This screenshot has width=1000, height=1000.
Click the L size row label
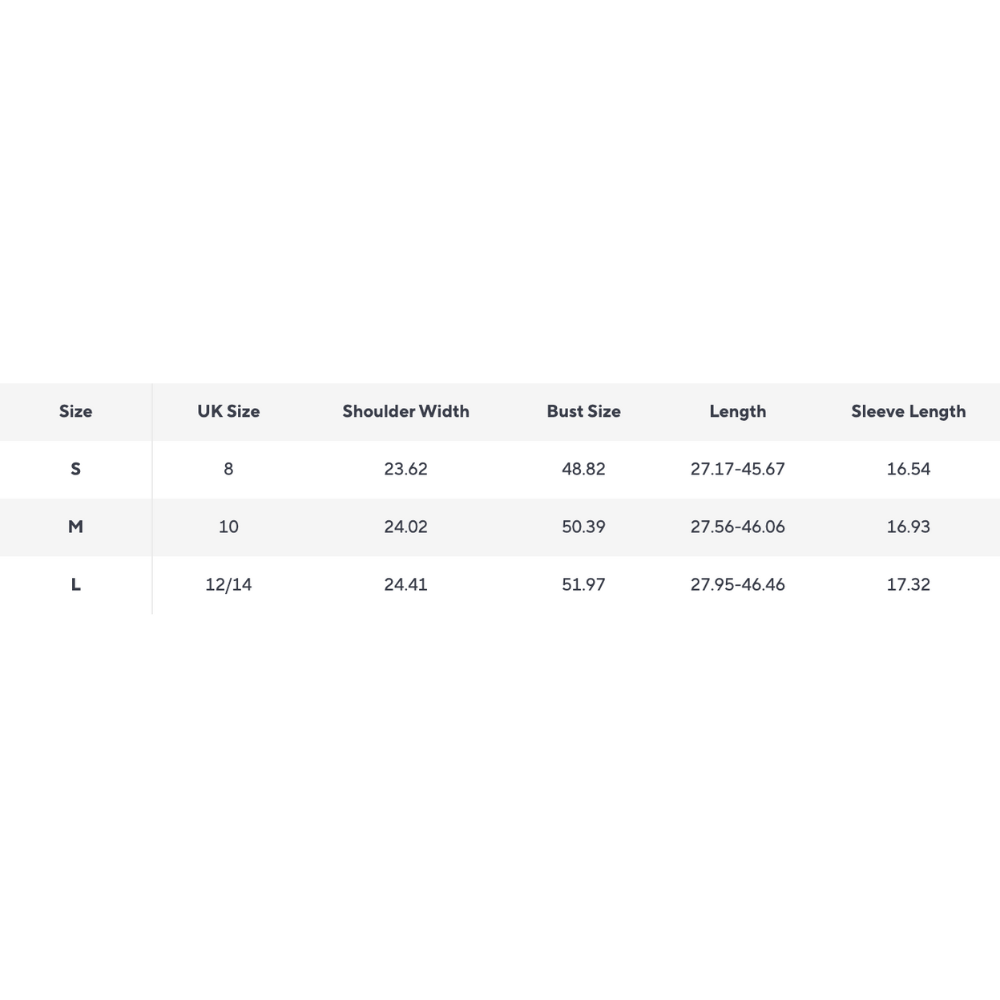(x=76, y=585)
